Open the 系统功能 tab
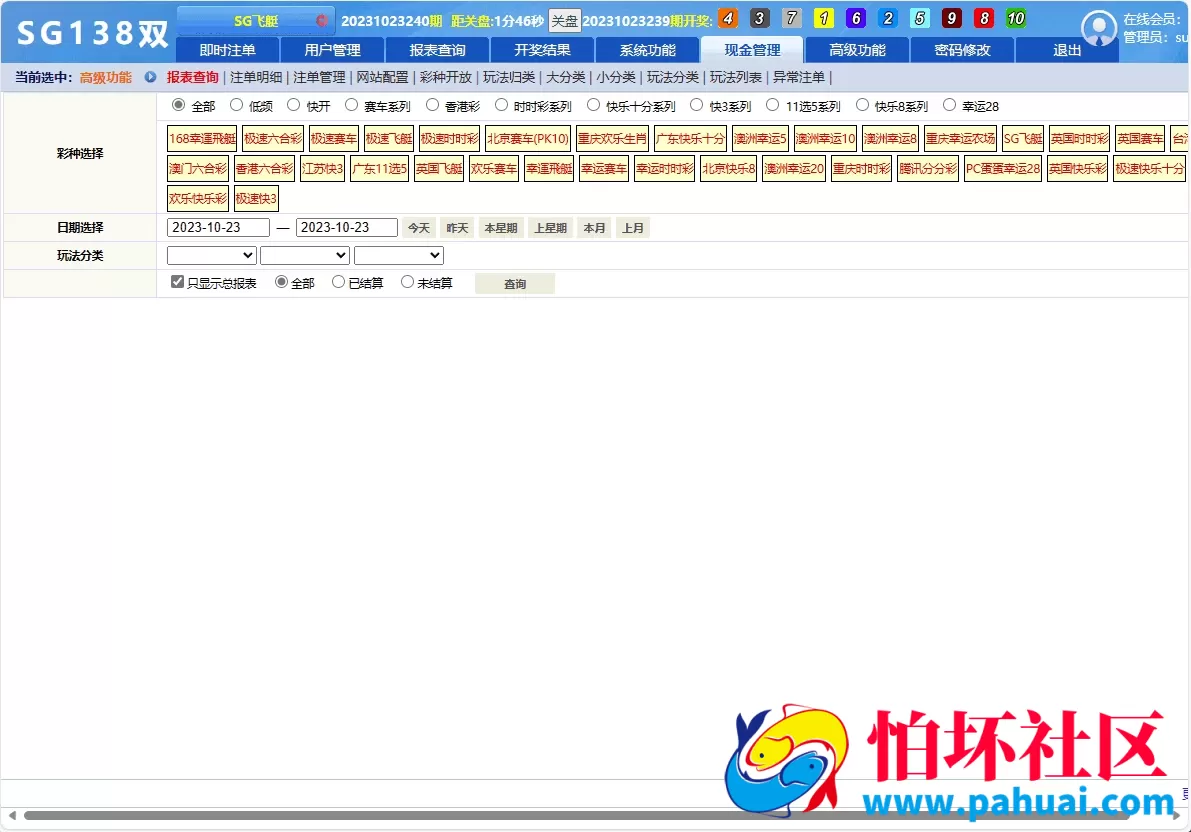Screen dimensions: 1191x832 [647, 50]
